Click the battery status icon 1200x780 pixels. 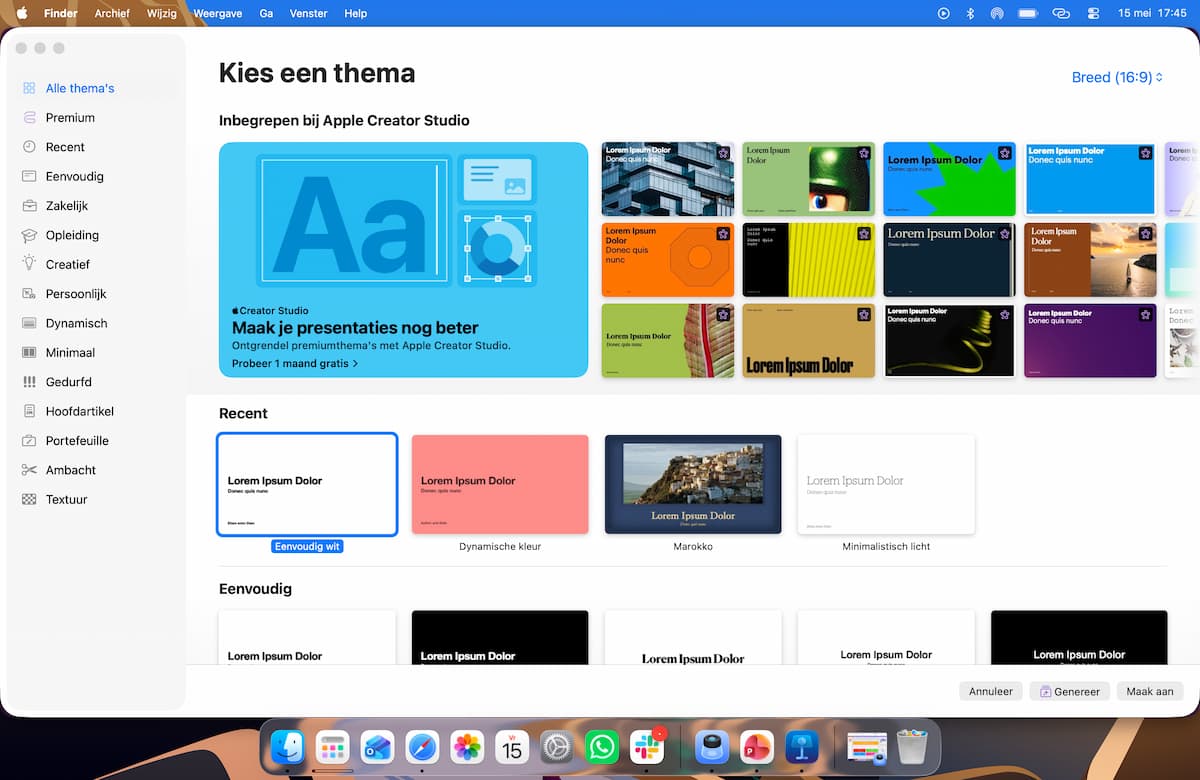click(1028, 13)
